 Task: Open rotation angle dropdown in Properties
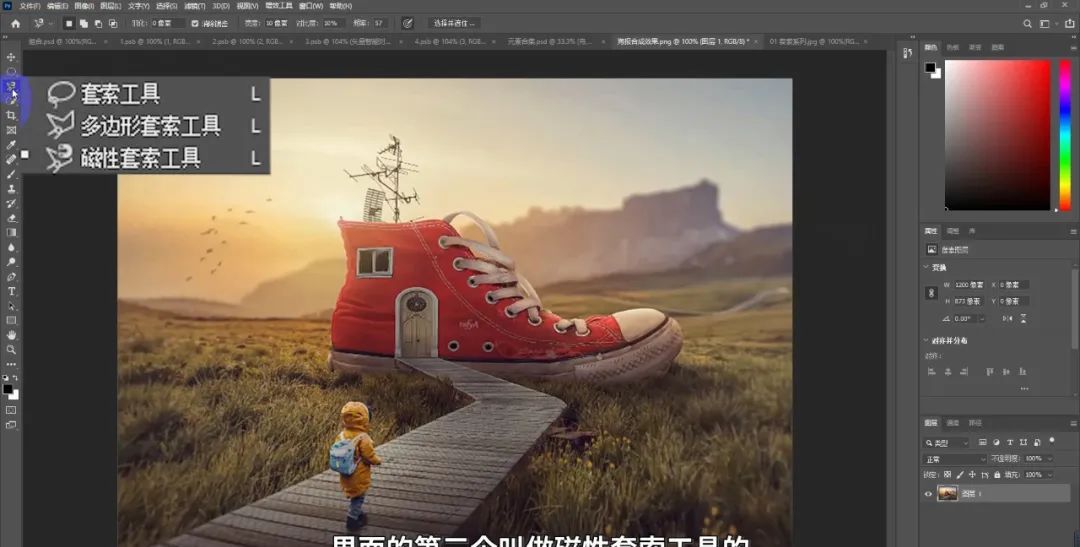point(982,318)
